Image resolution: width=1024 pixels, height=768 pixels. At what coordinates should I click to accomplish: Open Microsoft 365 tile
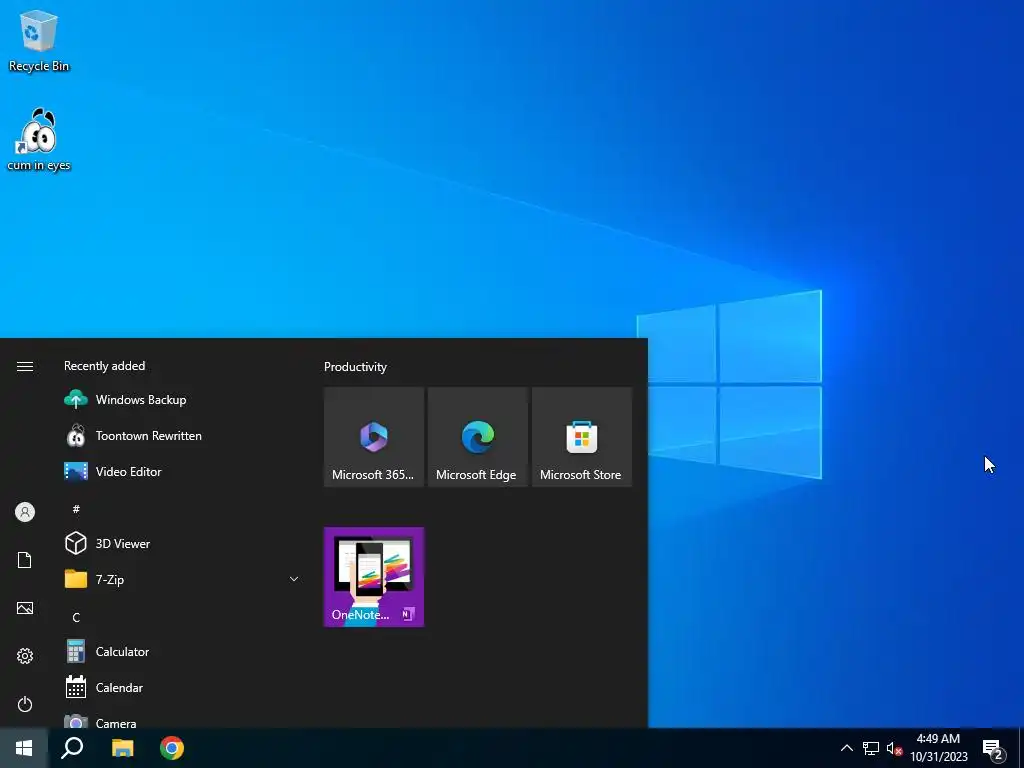[374, 437]
